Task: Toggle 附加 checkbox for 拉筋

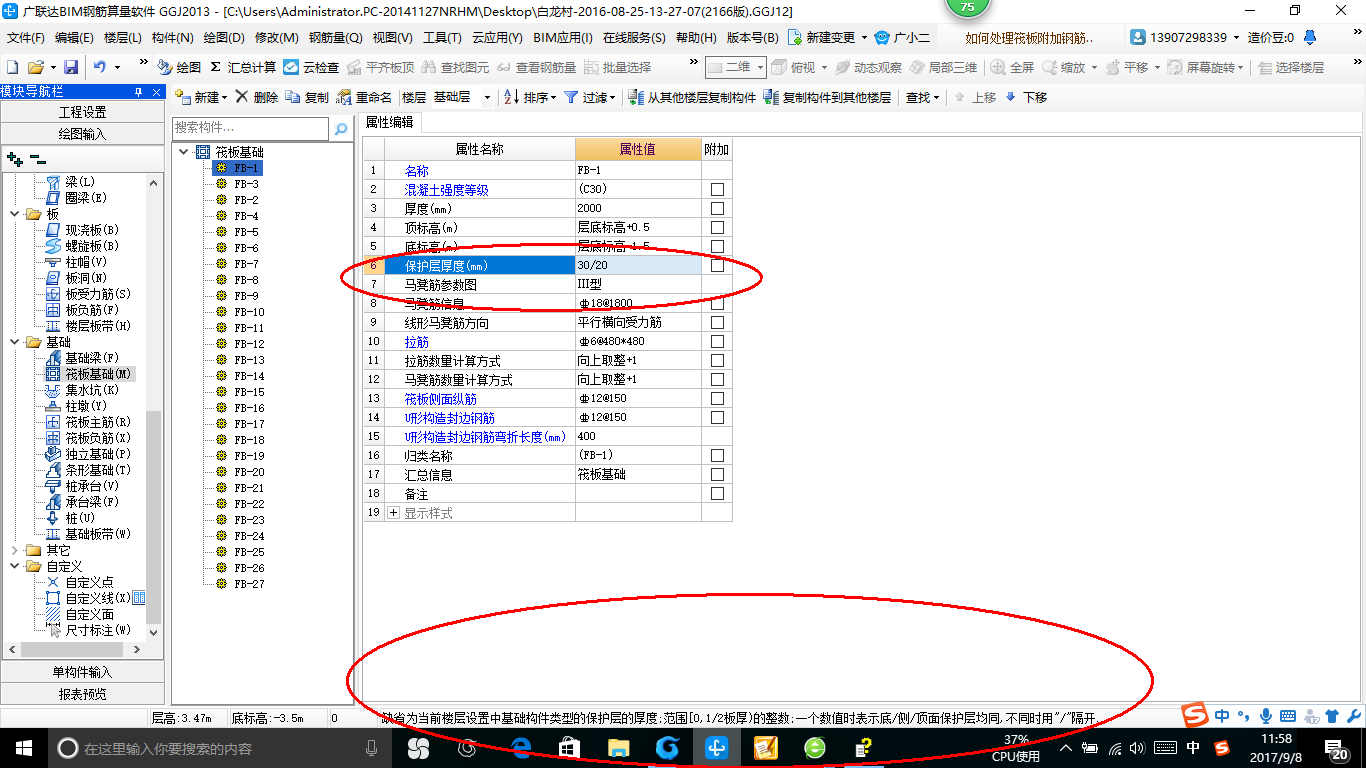Action: 717,341
